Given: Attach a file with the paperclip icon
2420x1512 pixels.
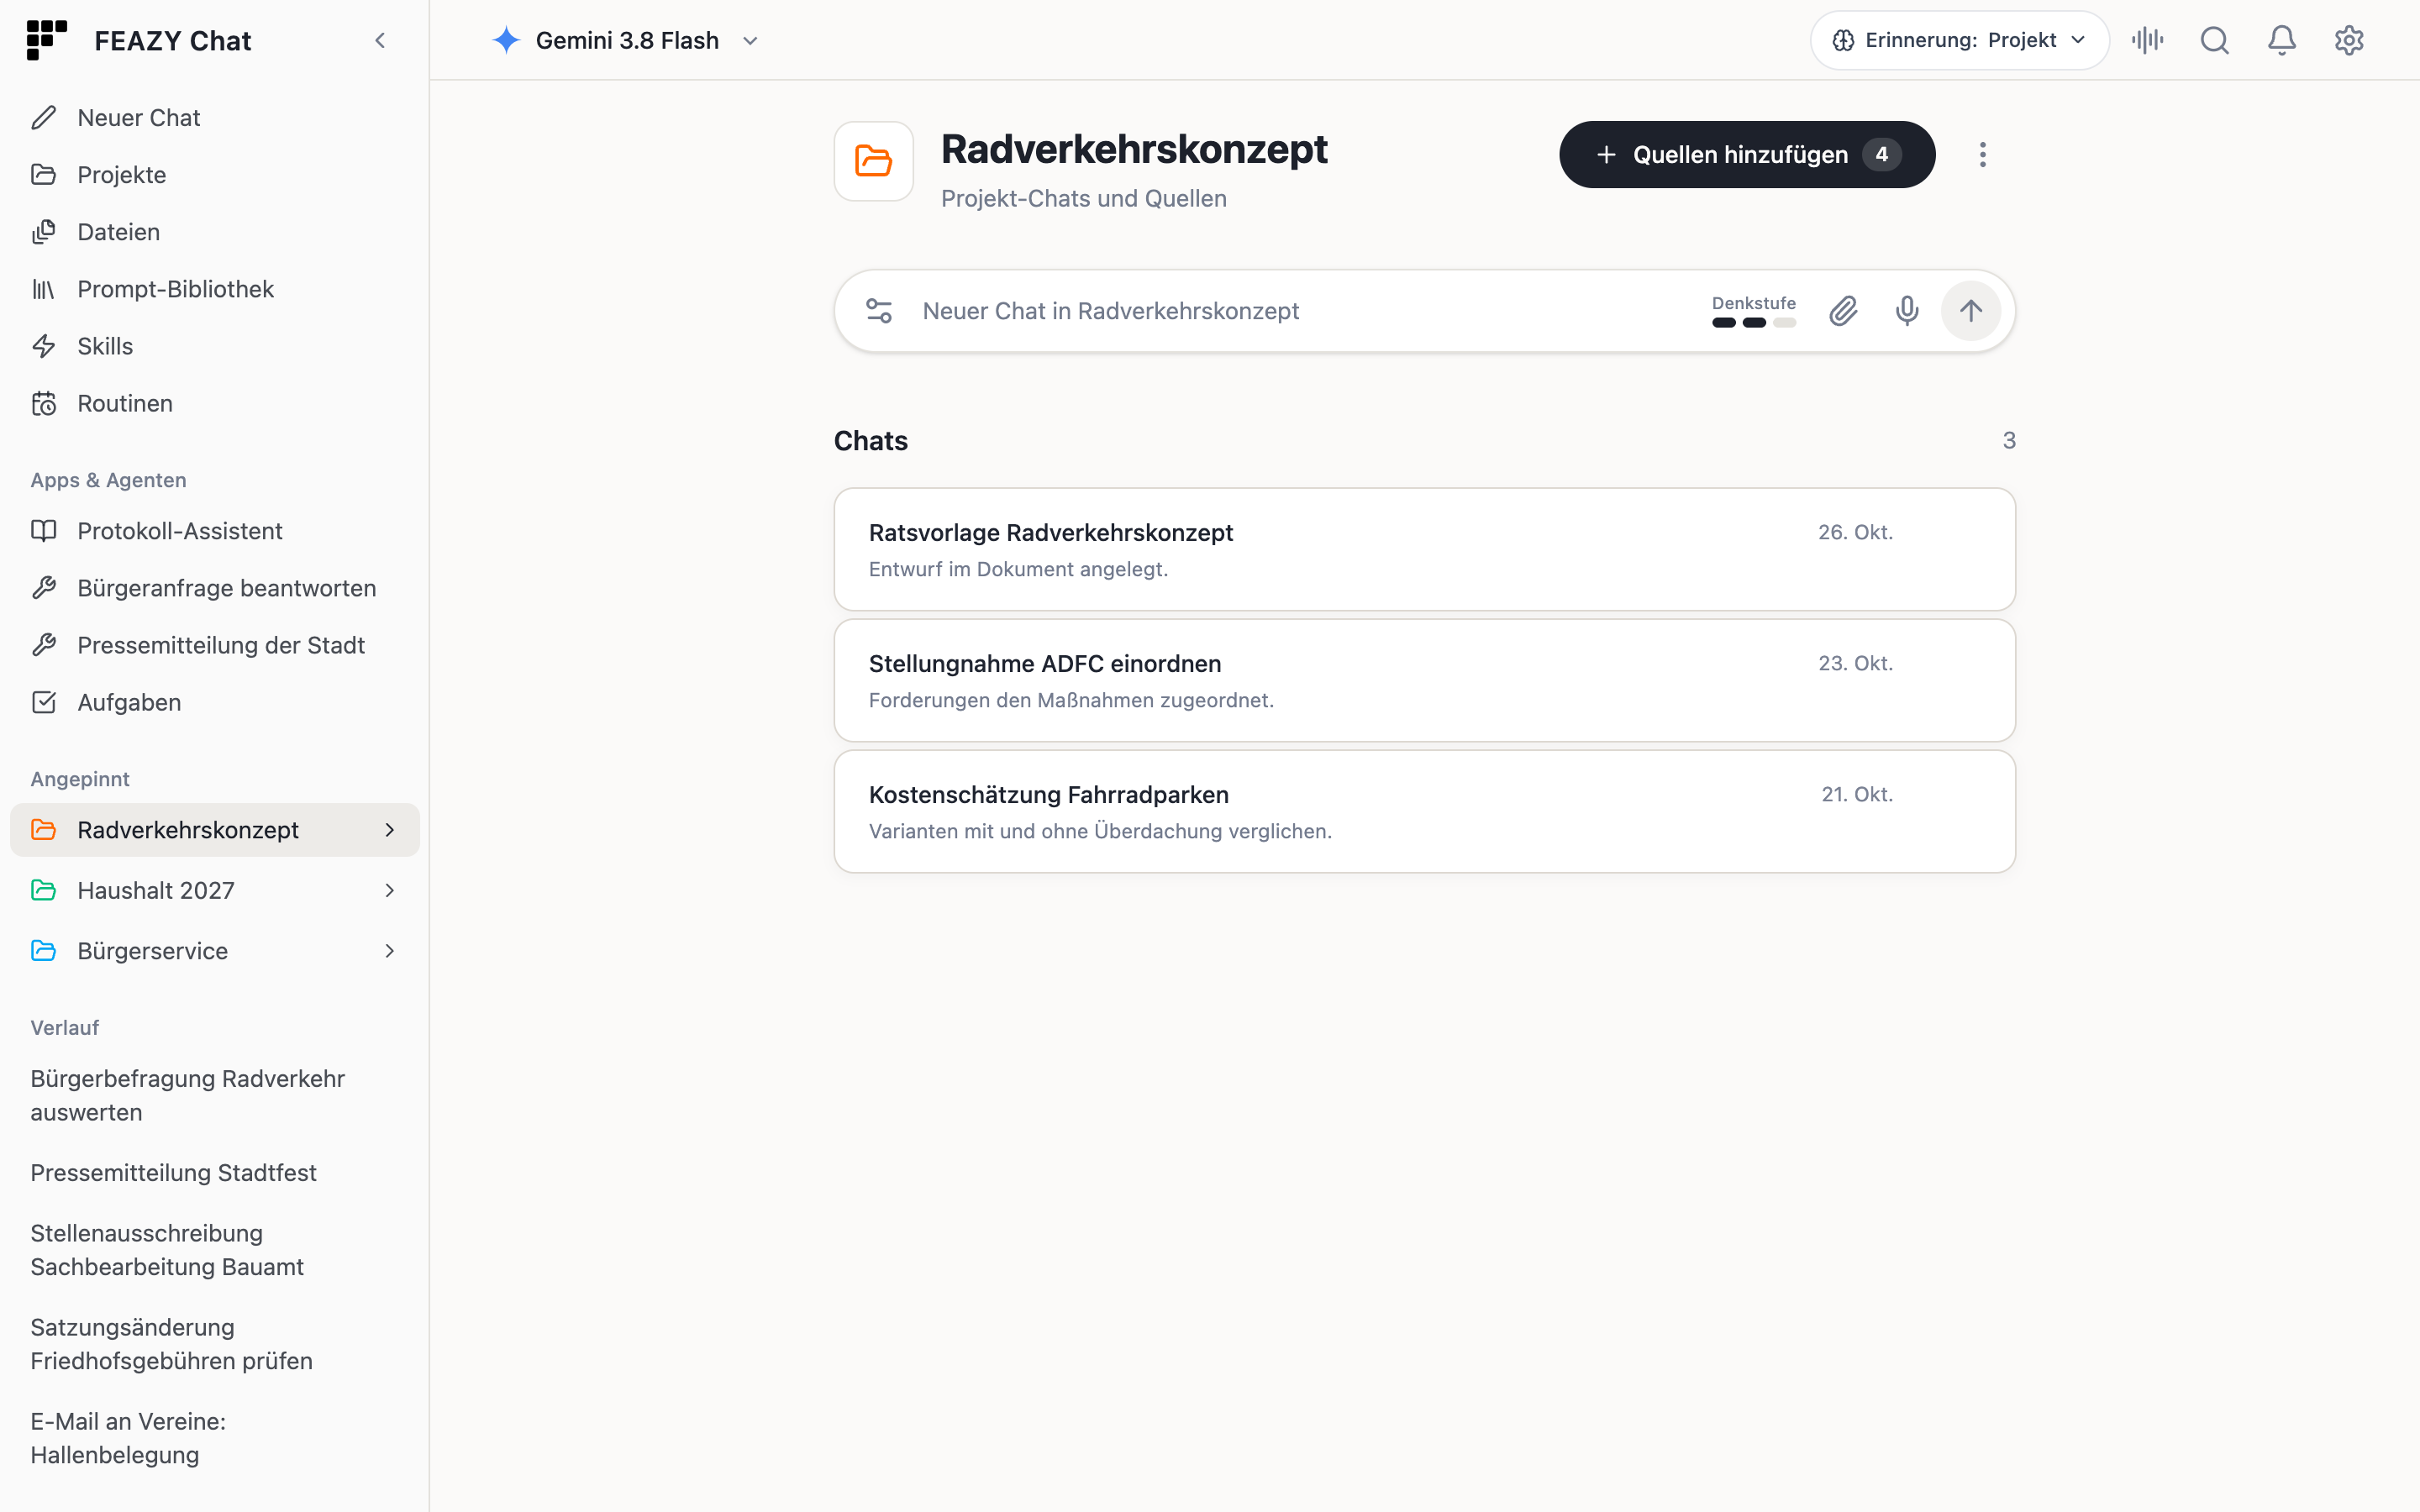Looking at the screenshot, I should [1843, 311].
